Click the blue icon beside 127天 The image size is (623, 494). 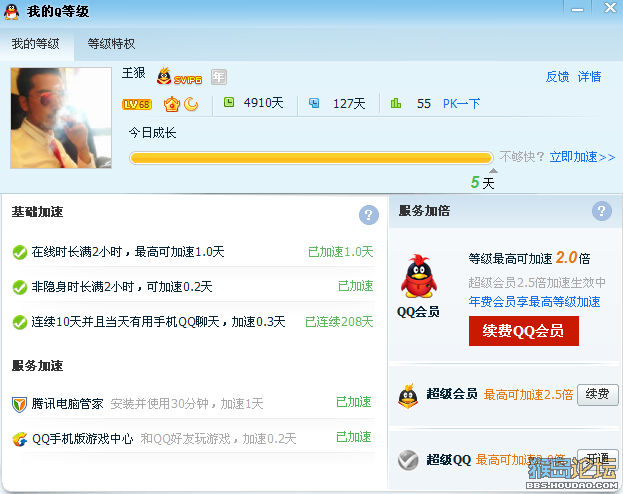tap(314, 103)
